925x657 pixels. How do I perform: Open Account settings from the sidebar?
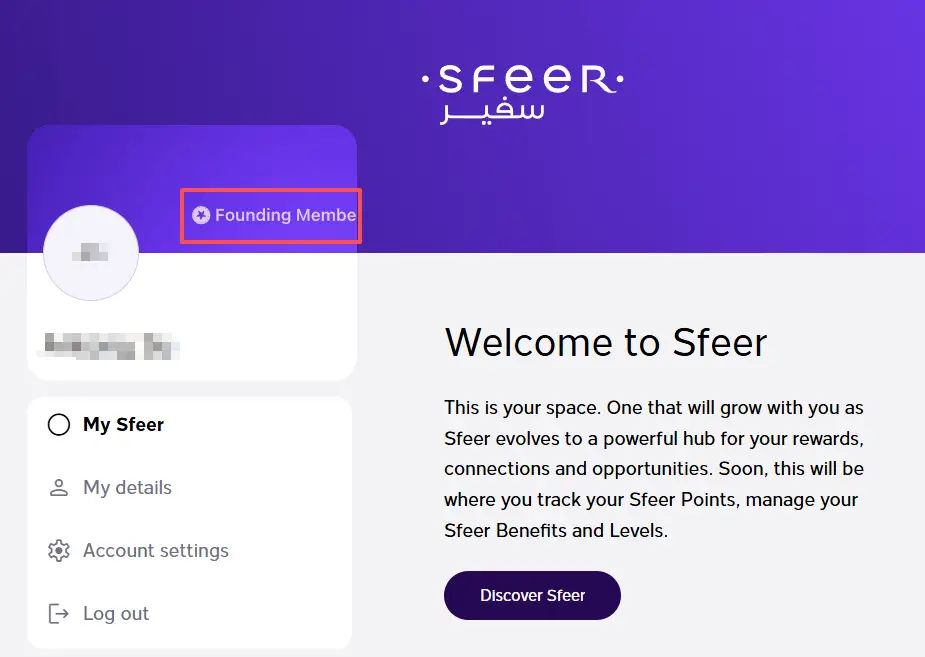click(x=155, y=551)
